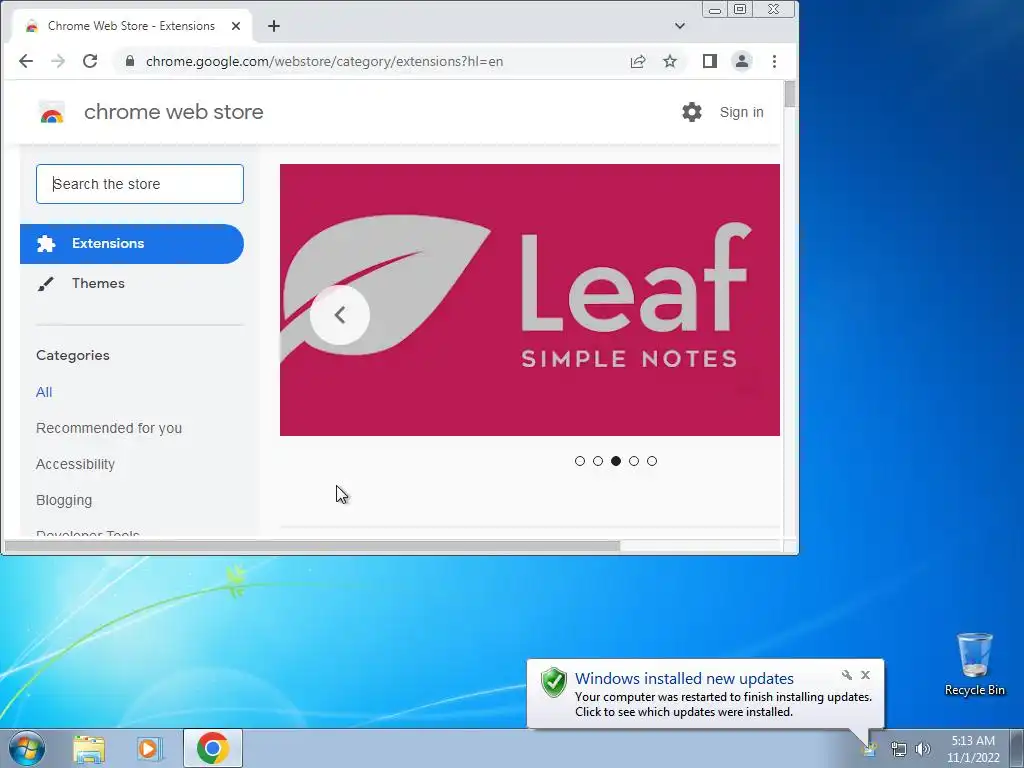Open the web store settings gear

pos(692,112)
